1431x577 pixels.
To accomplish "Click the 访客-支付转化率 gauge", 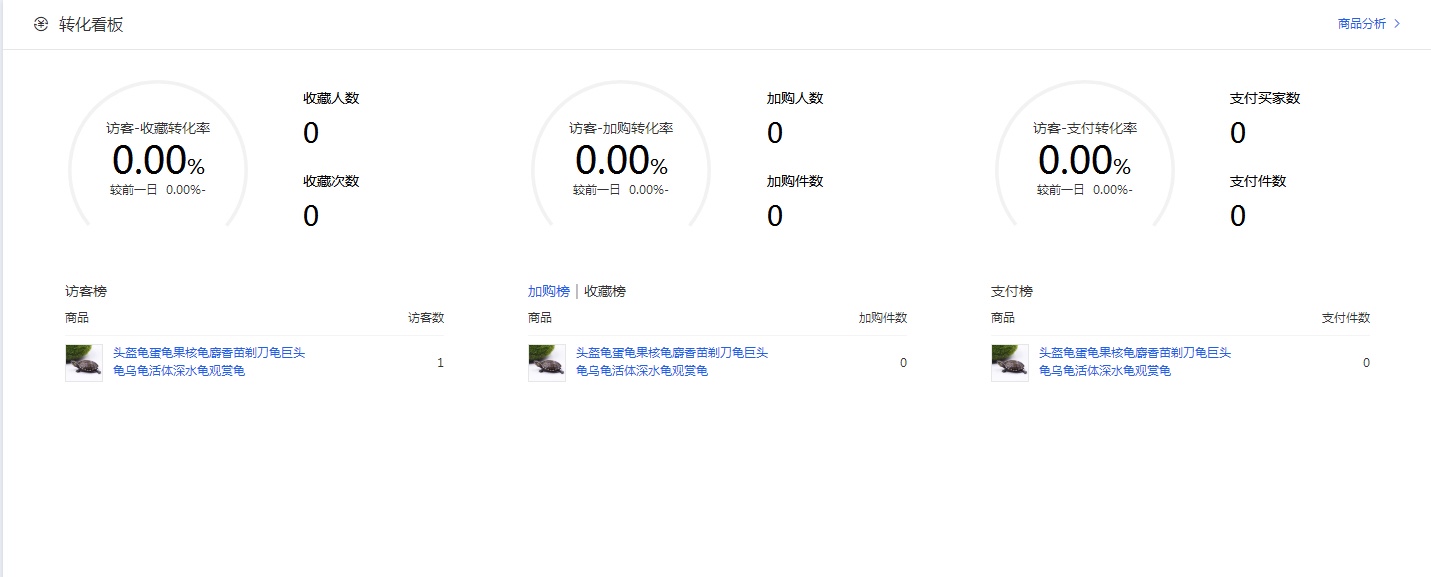I will tap(1084, 158).
